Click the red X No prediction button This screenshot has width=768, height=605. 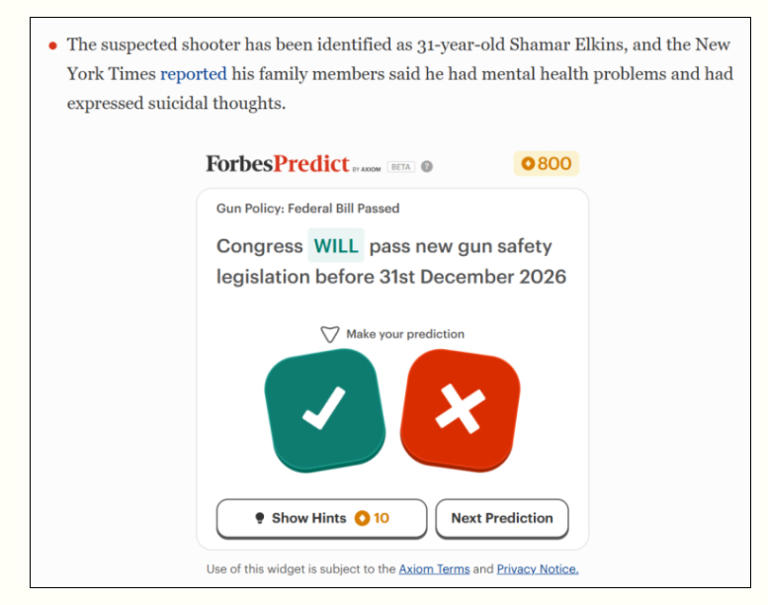[460, 409]
